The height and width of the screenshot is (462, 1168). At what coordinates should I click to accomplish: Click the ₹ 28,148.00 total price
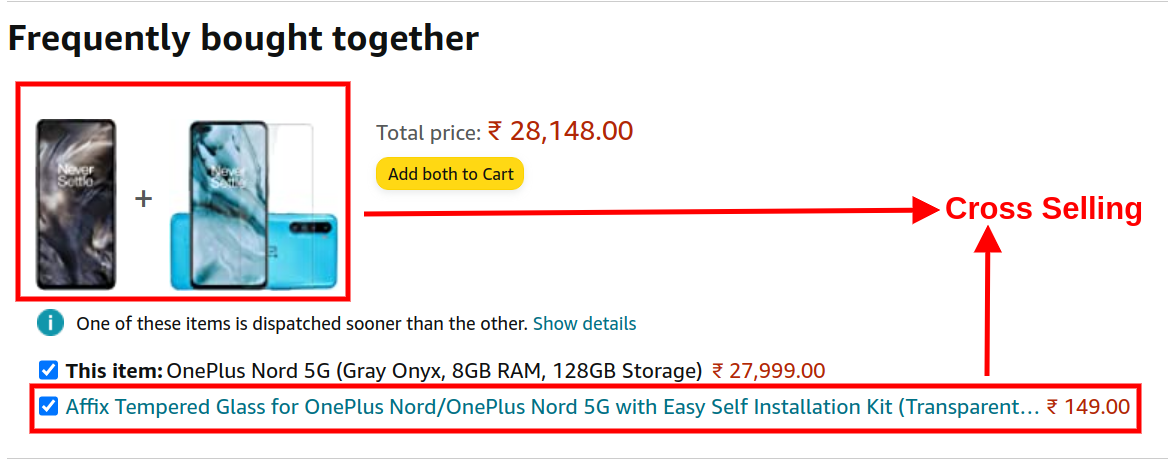pos(560,131)
